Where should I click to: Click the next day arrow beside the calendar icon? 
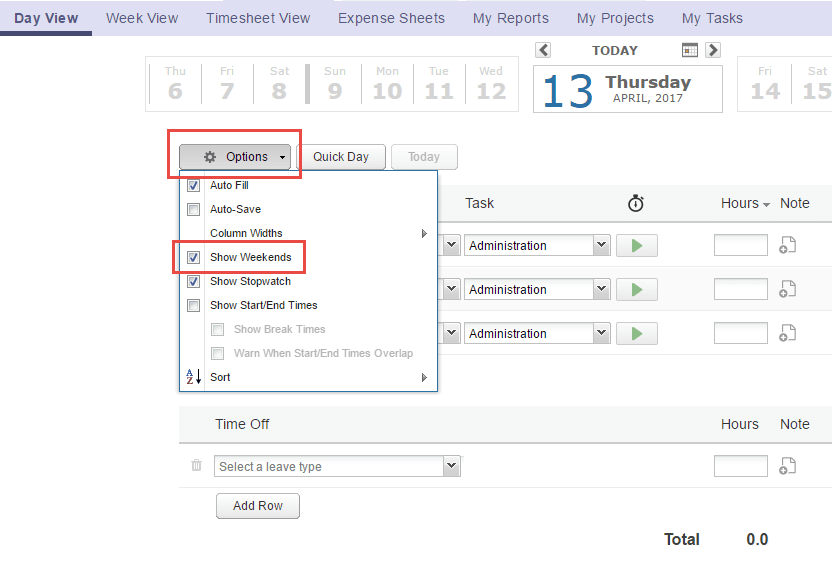point(712,50)
